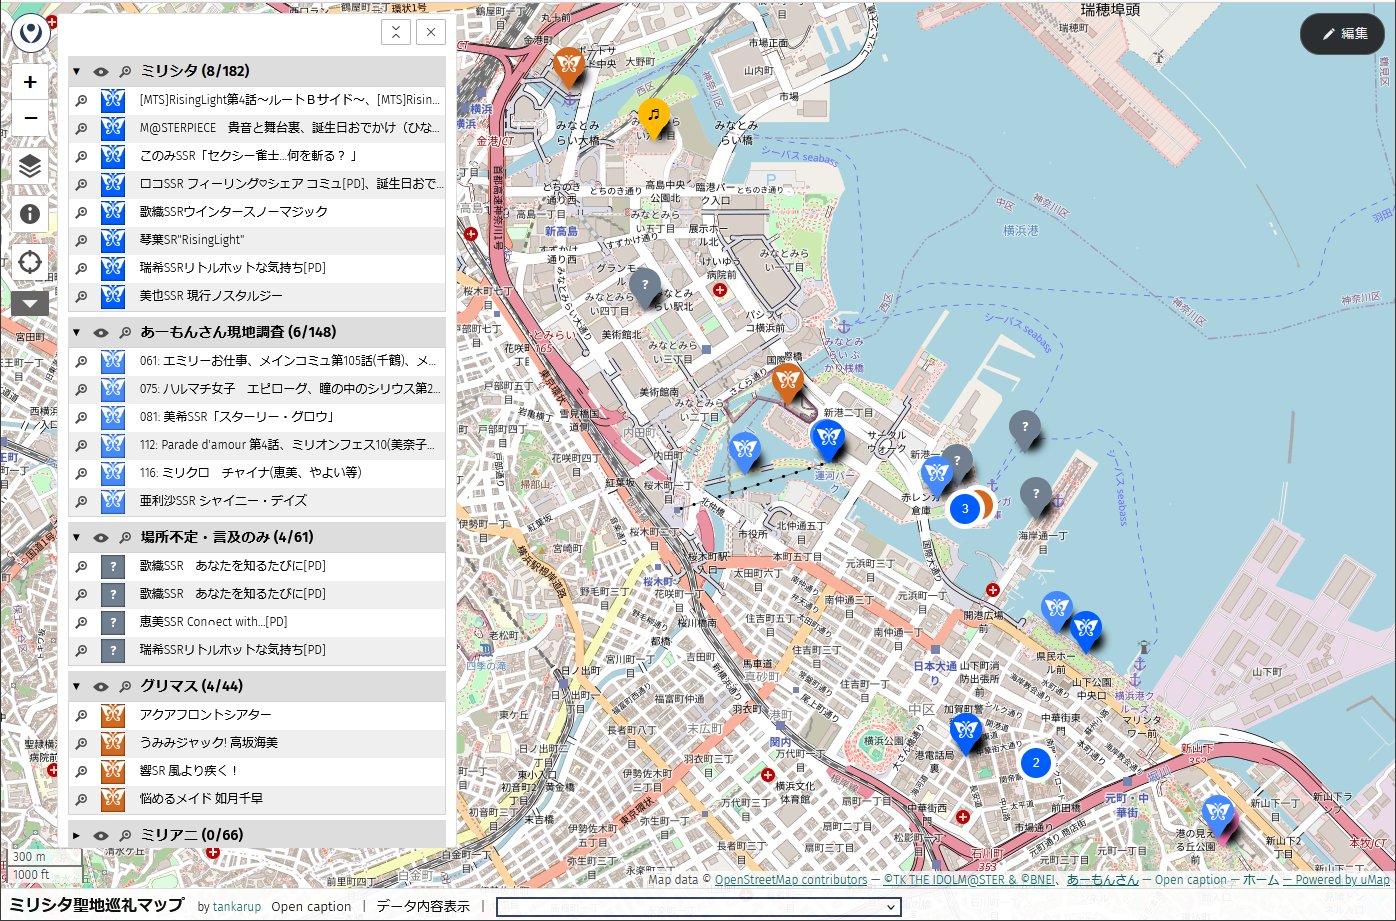Toggle visibility of ミリアニ layer

click(x=100, y=835)
